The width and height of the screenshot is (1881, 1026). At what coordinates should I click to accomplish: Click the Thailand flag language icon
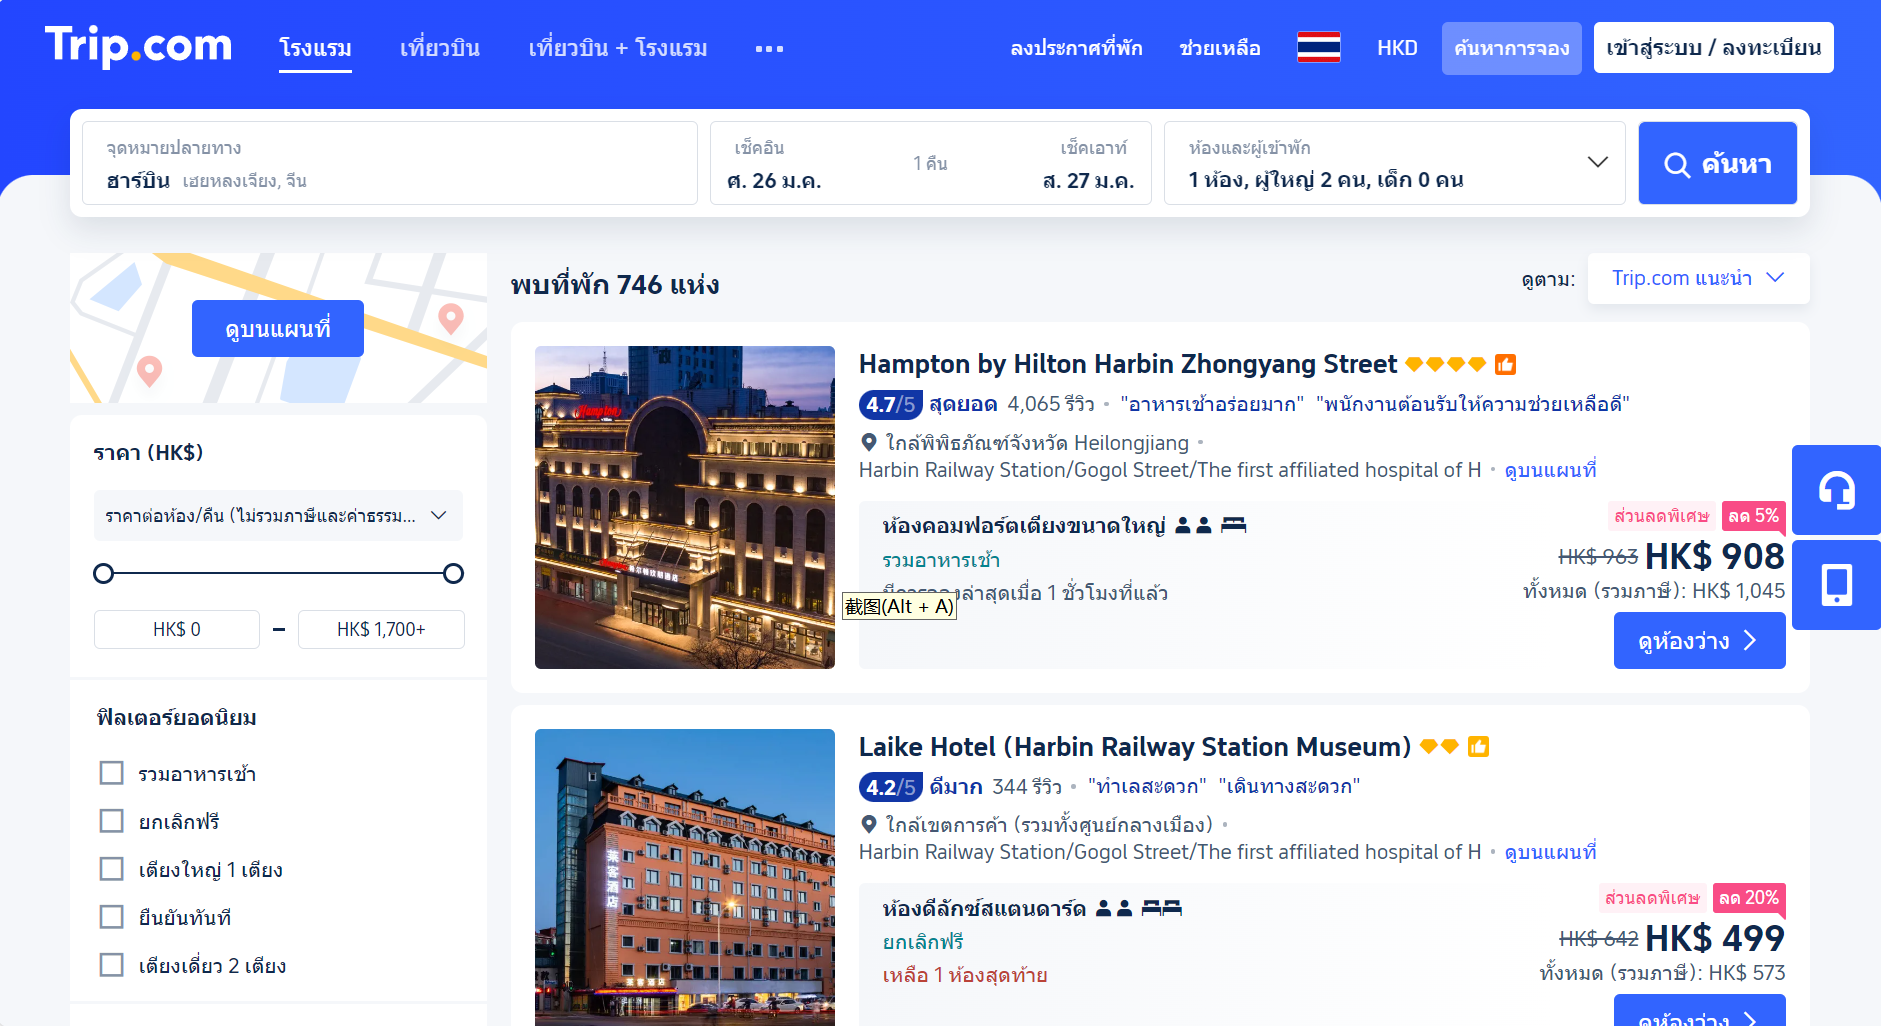point(1318,47)
